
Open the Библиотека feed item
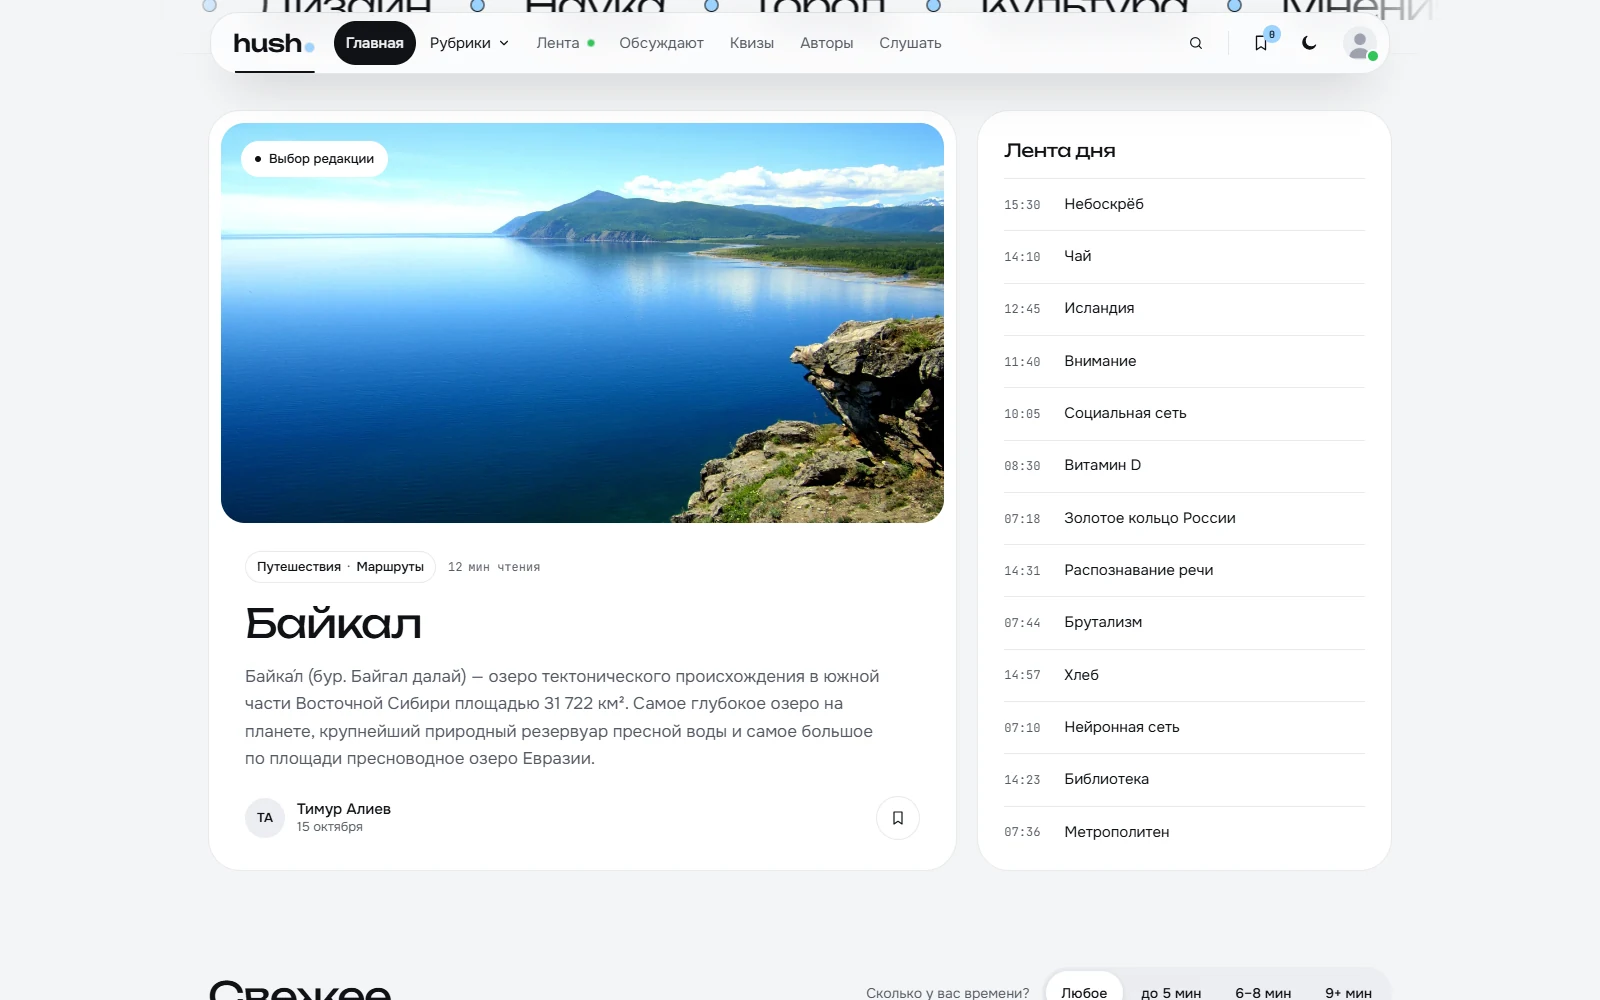pyautogui.click(x=1184, y=779)
